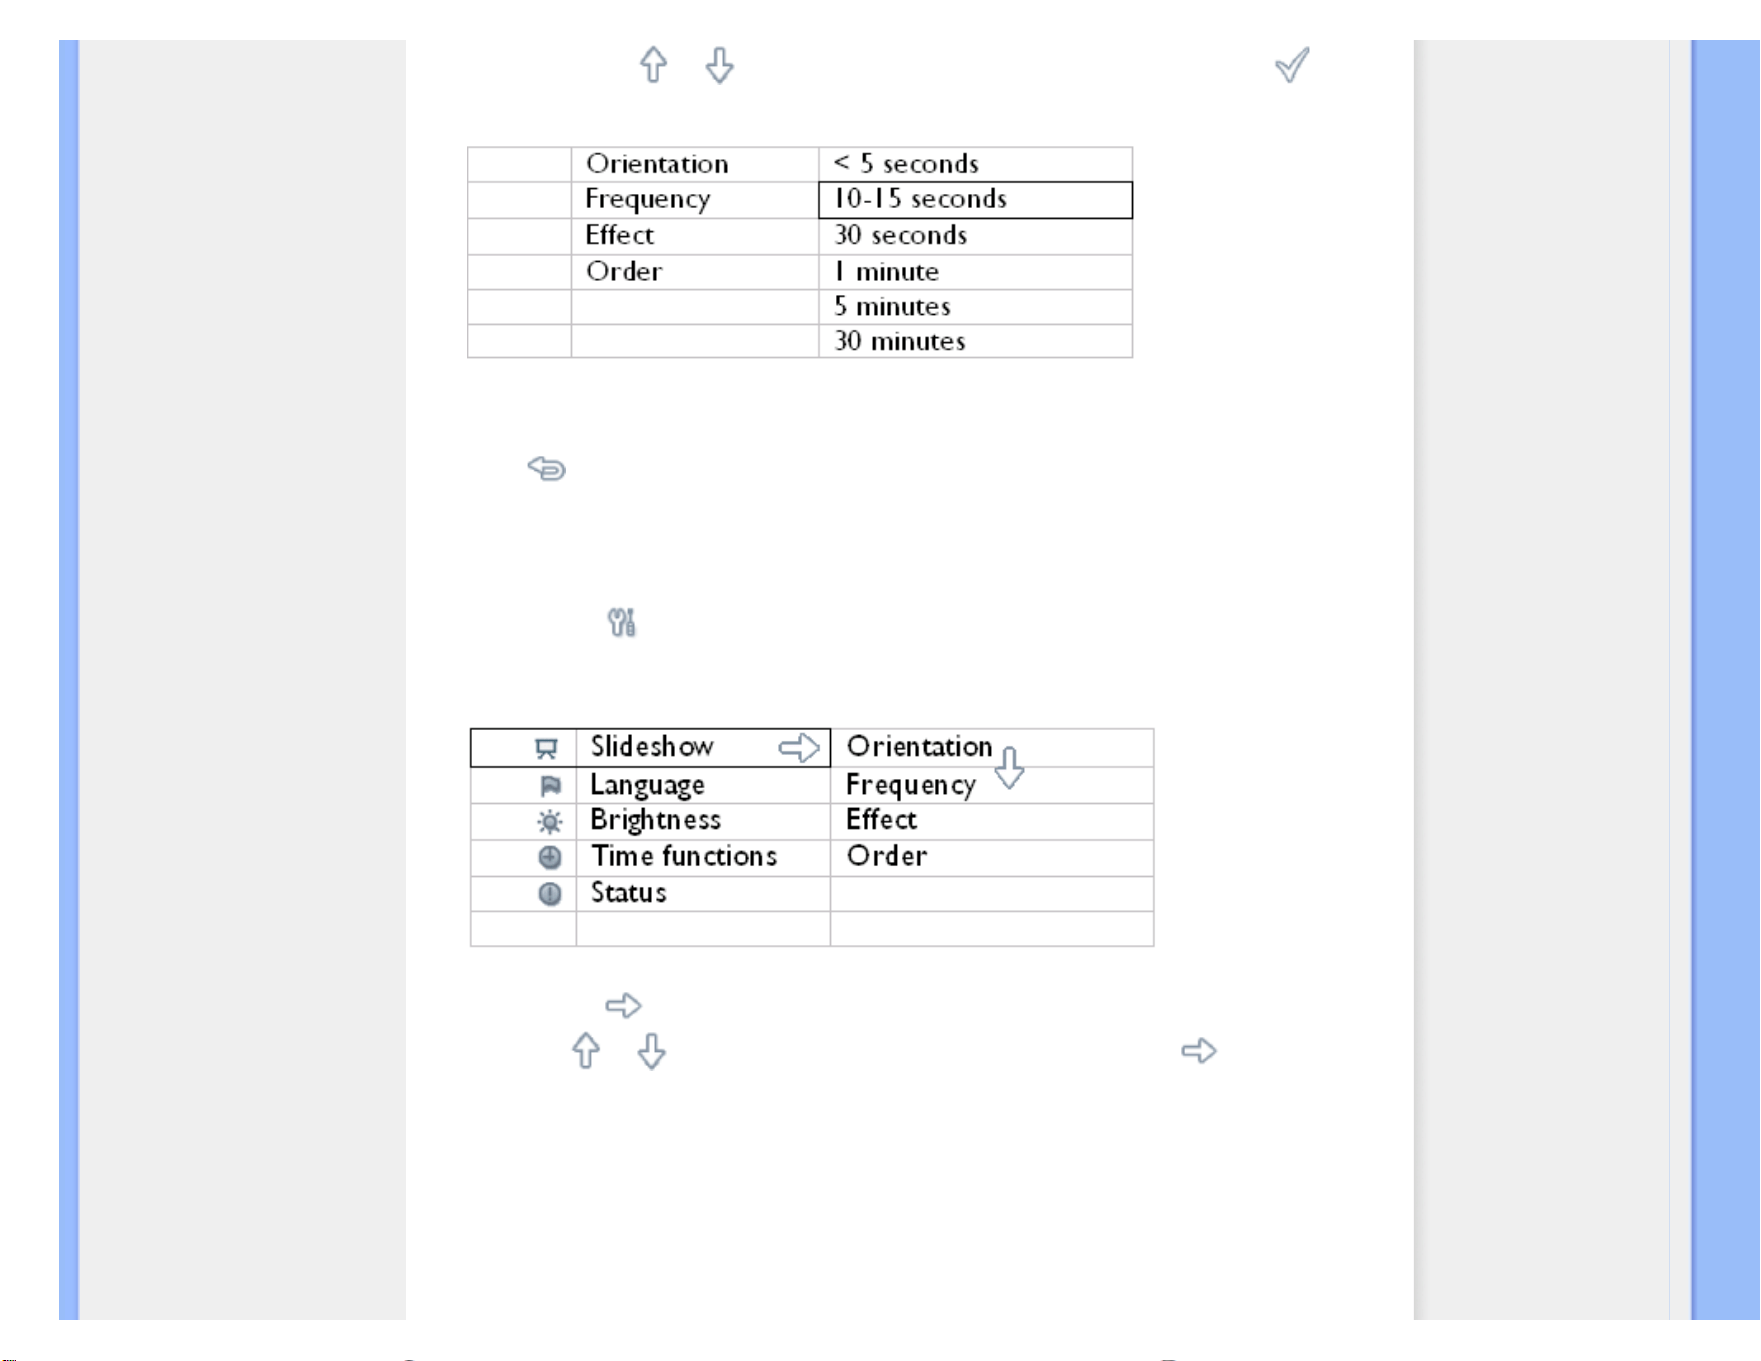Image resolution: width=1761 pixels, height=1361 pixels.
Task: Choose the 1 minute option
Action: 975,272
